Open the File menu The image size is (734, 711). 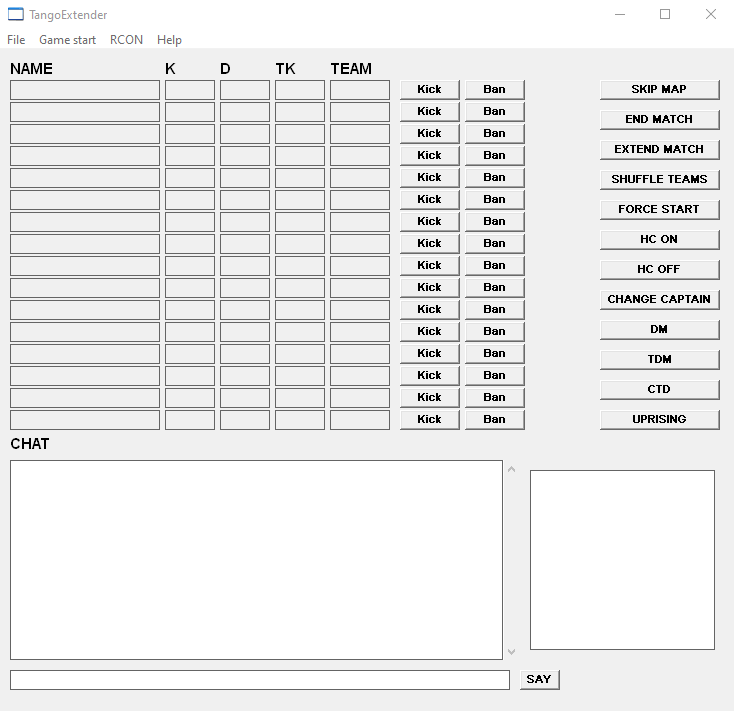click(16, 40)
